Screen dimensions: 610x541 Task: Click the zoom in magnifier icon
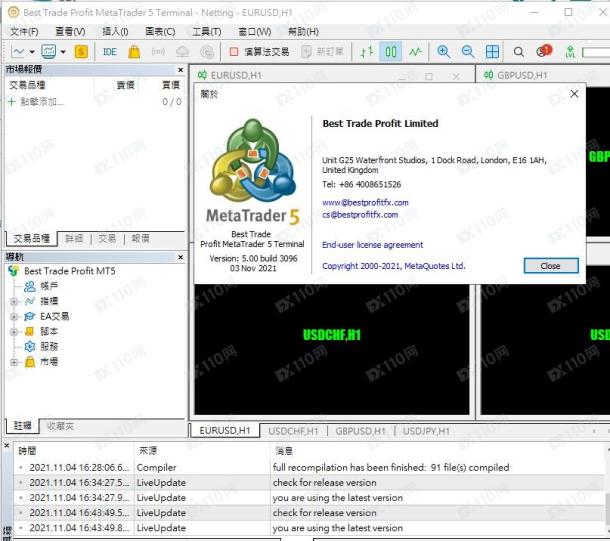coord(443,52)
